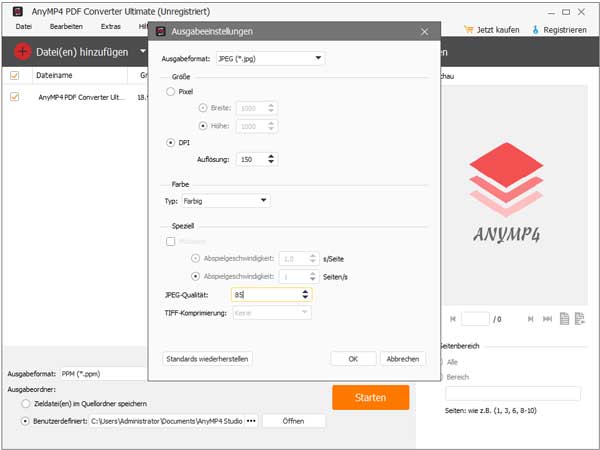
Task: Click AnyMP4 app icon in title bar
Action: [18, 11]
